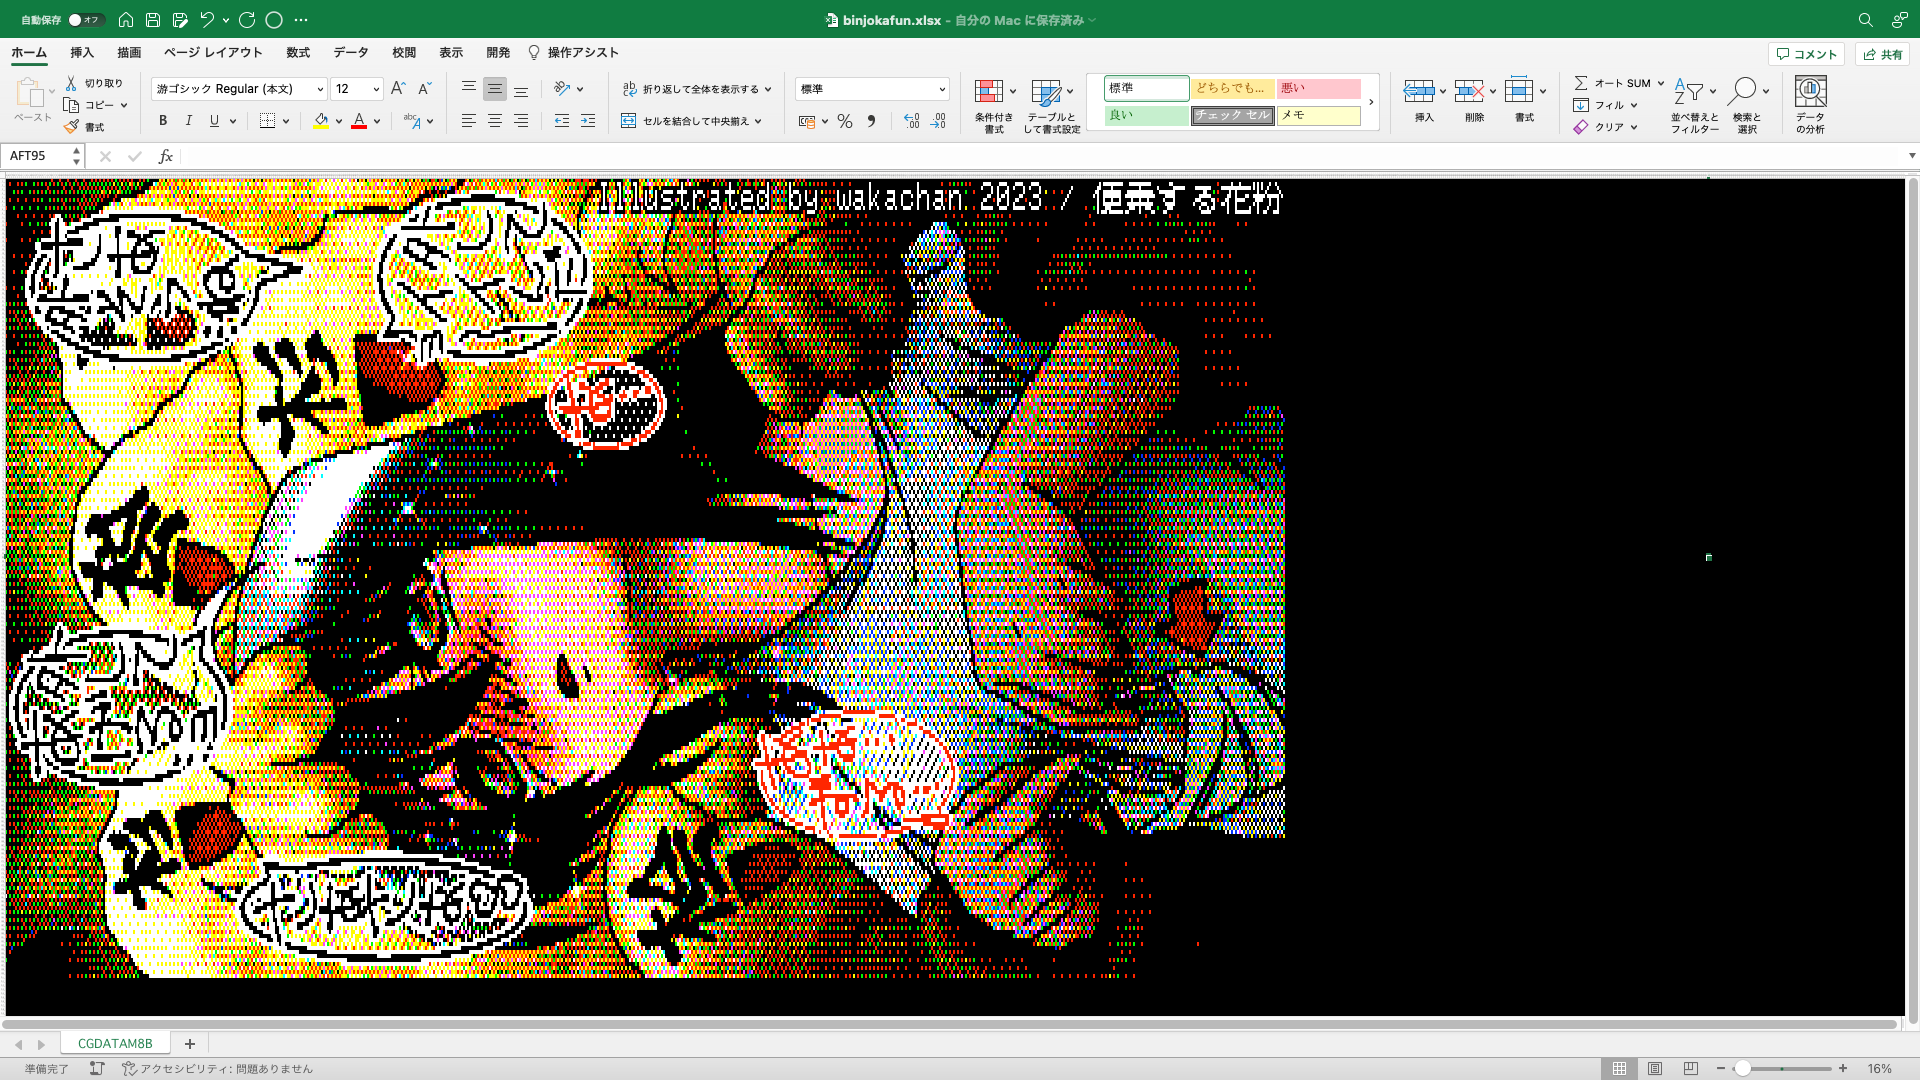The width and height of the screenshot is (1920, 1080).
Task: Decrease font size with the smaller A icon
Action: 424,89
